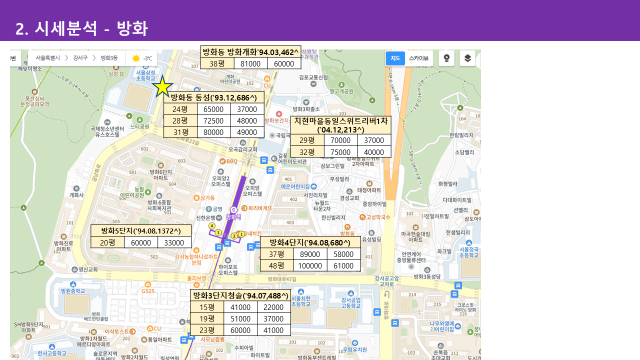The width and height of the screenshot is (640, 360).
Task: Select the 국제청소년센터 유스호스텔 marker
Action: coord(107,122)
